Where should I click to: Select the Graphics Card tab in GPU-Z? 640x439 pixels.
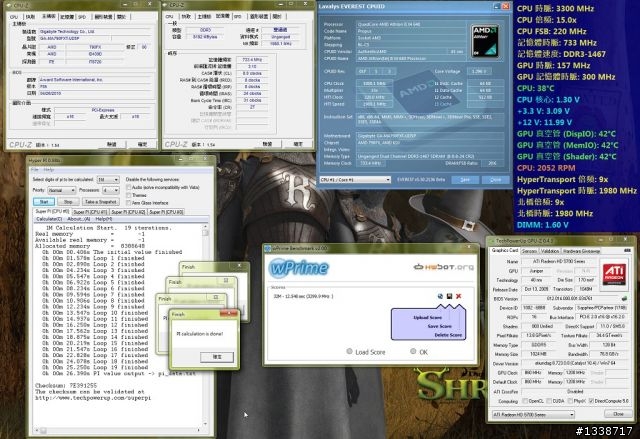(504, 250)
